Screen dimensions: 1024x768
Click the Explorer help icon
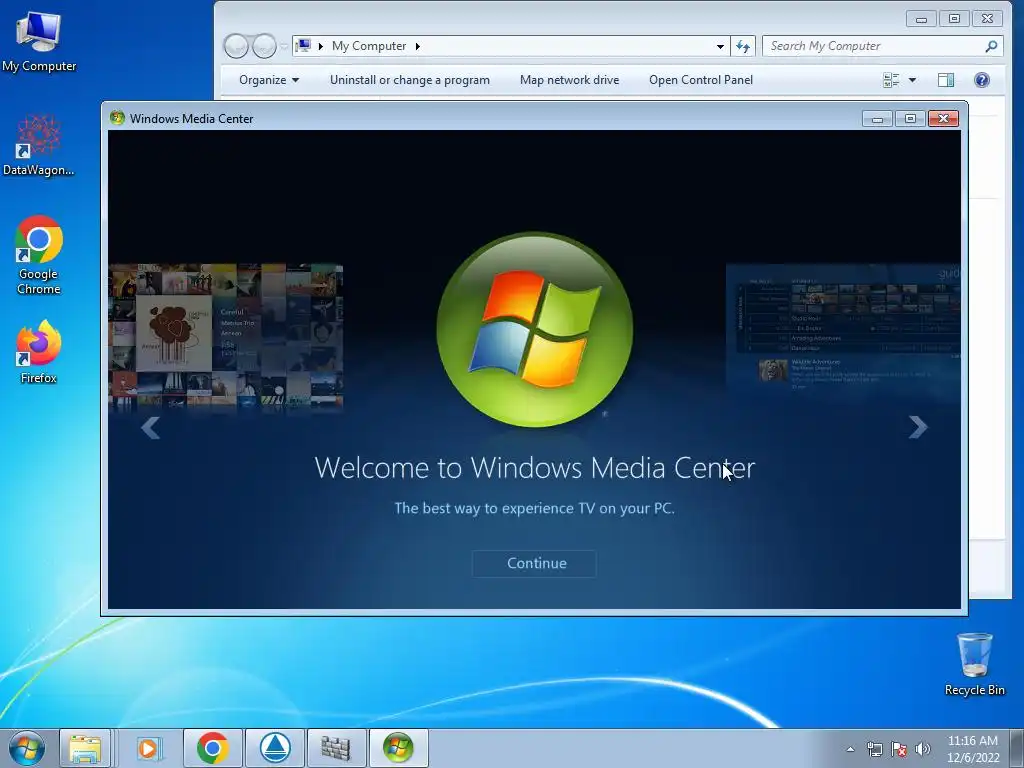pyautogui.click(x=982, y=80)
